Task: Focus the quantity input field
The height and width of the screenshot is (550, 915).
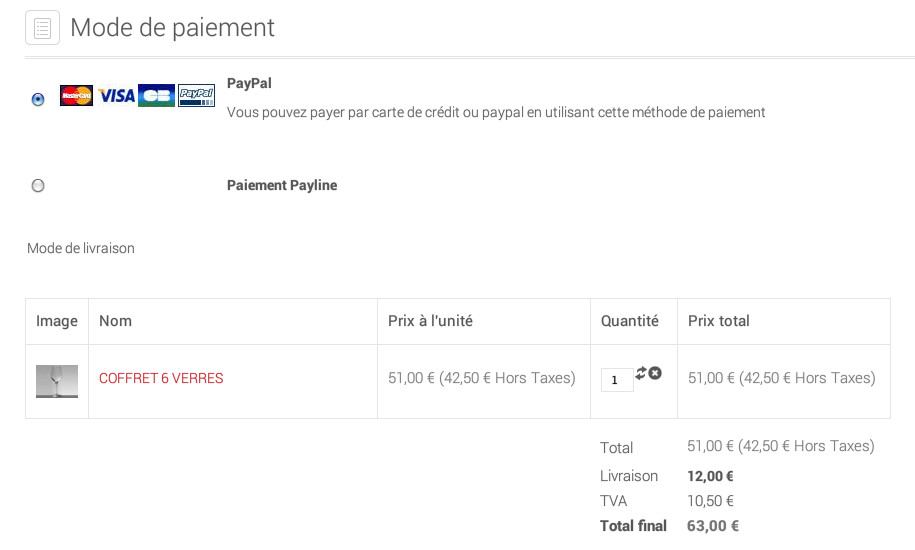Action: (x=617, y=380)
